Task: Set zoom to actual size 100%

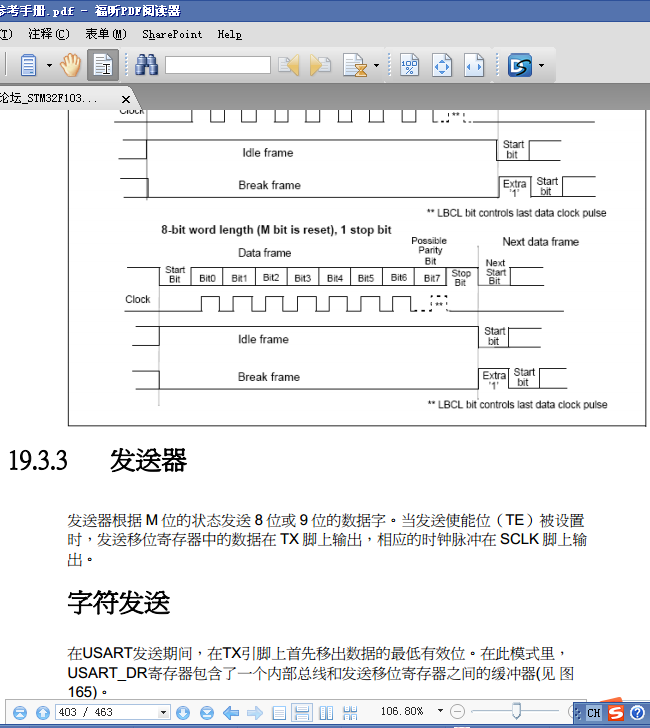Action: pos(410,66)
